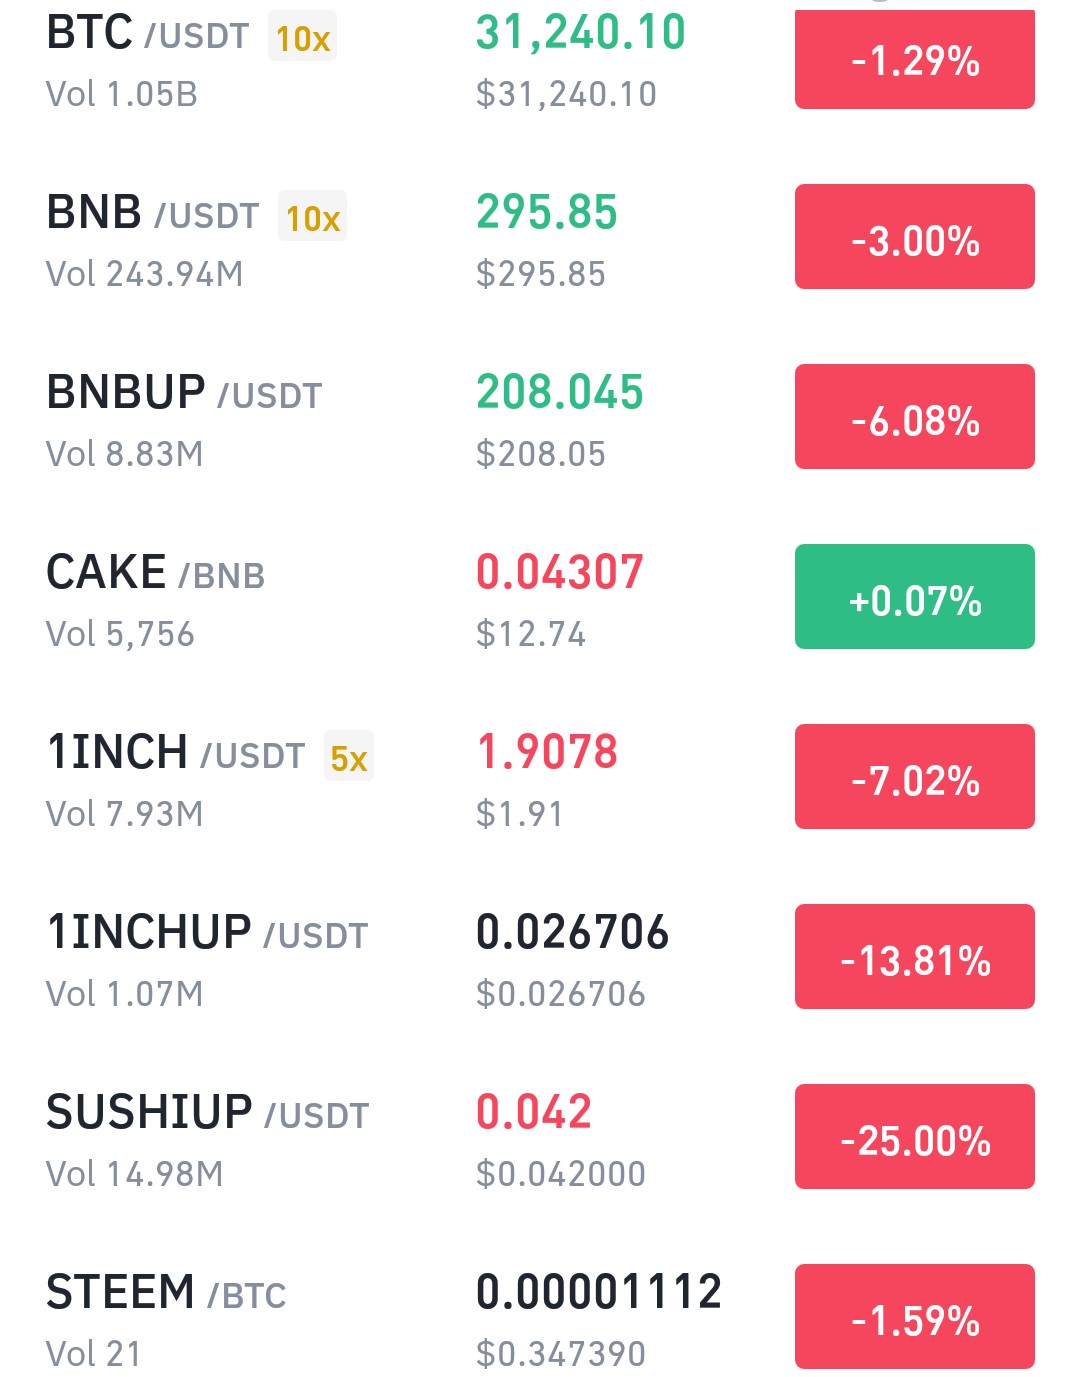1080x1377 pixels.
Task: Click the STEEM -1.59% change button
Action: [914, 1317]
